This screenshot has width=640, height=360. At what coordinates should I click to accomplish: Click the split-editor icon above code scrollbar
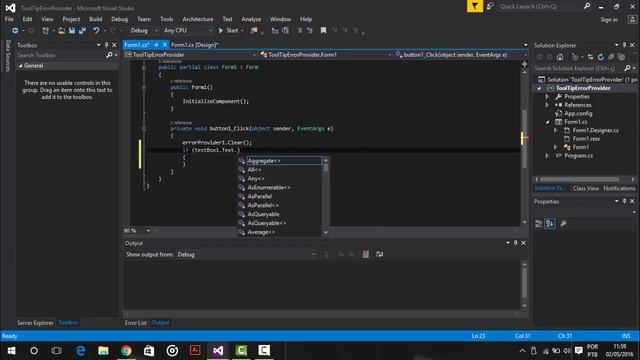(524, 64)
